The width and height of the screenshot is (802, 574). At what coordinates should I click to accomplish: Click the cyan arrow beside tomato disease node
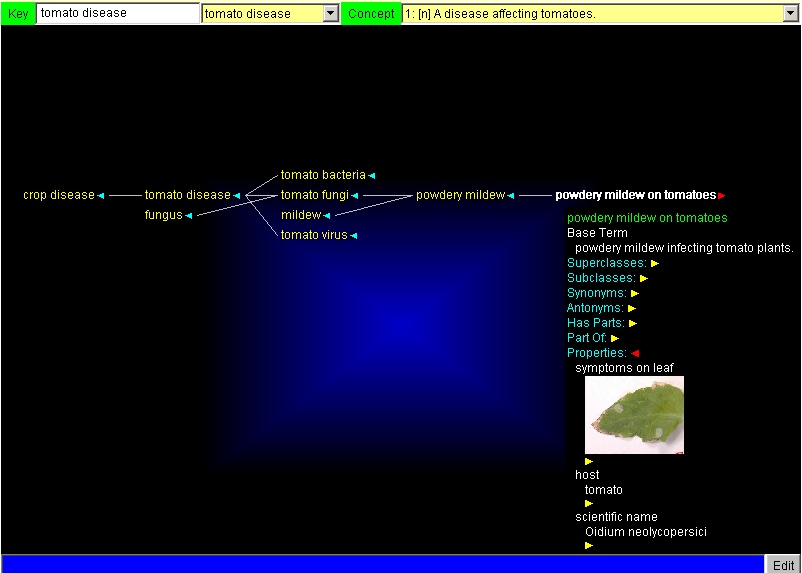click(237, 195)
